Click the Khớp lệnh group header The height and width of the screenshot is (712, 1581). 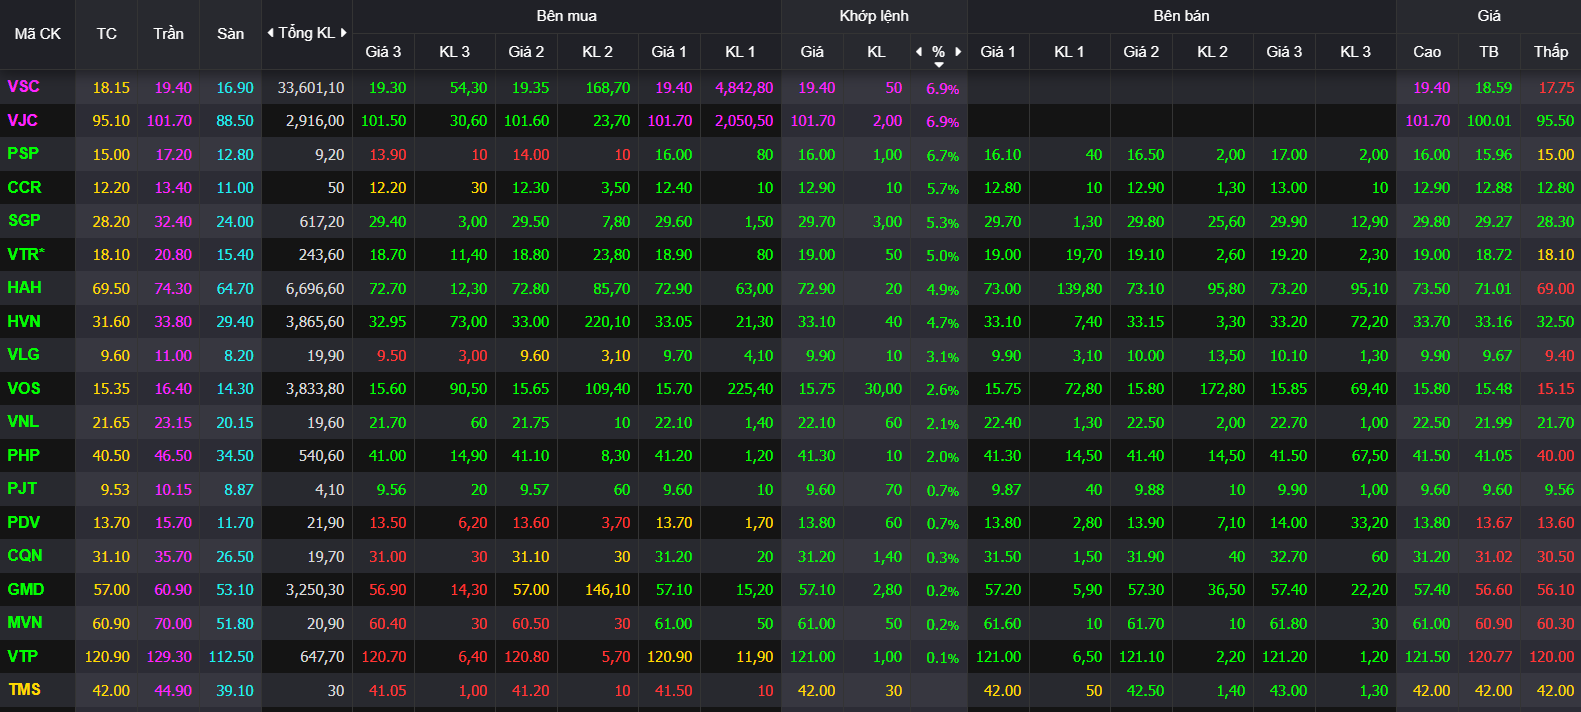[874, 16]
